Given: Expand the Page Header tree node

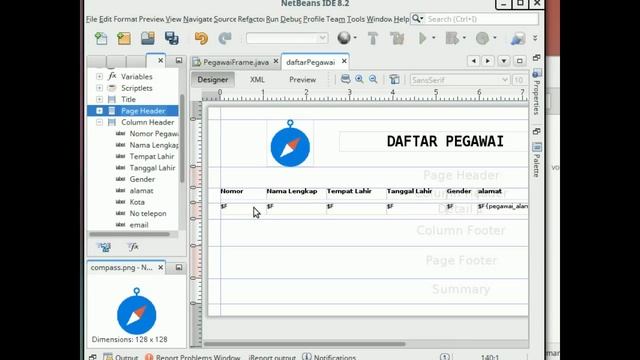Looking at the screenshot, I should (99, 111).
